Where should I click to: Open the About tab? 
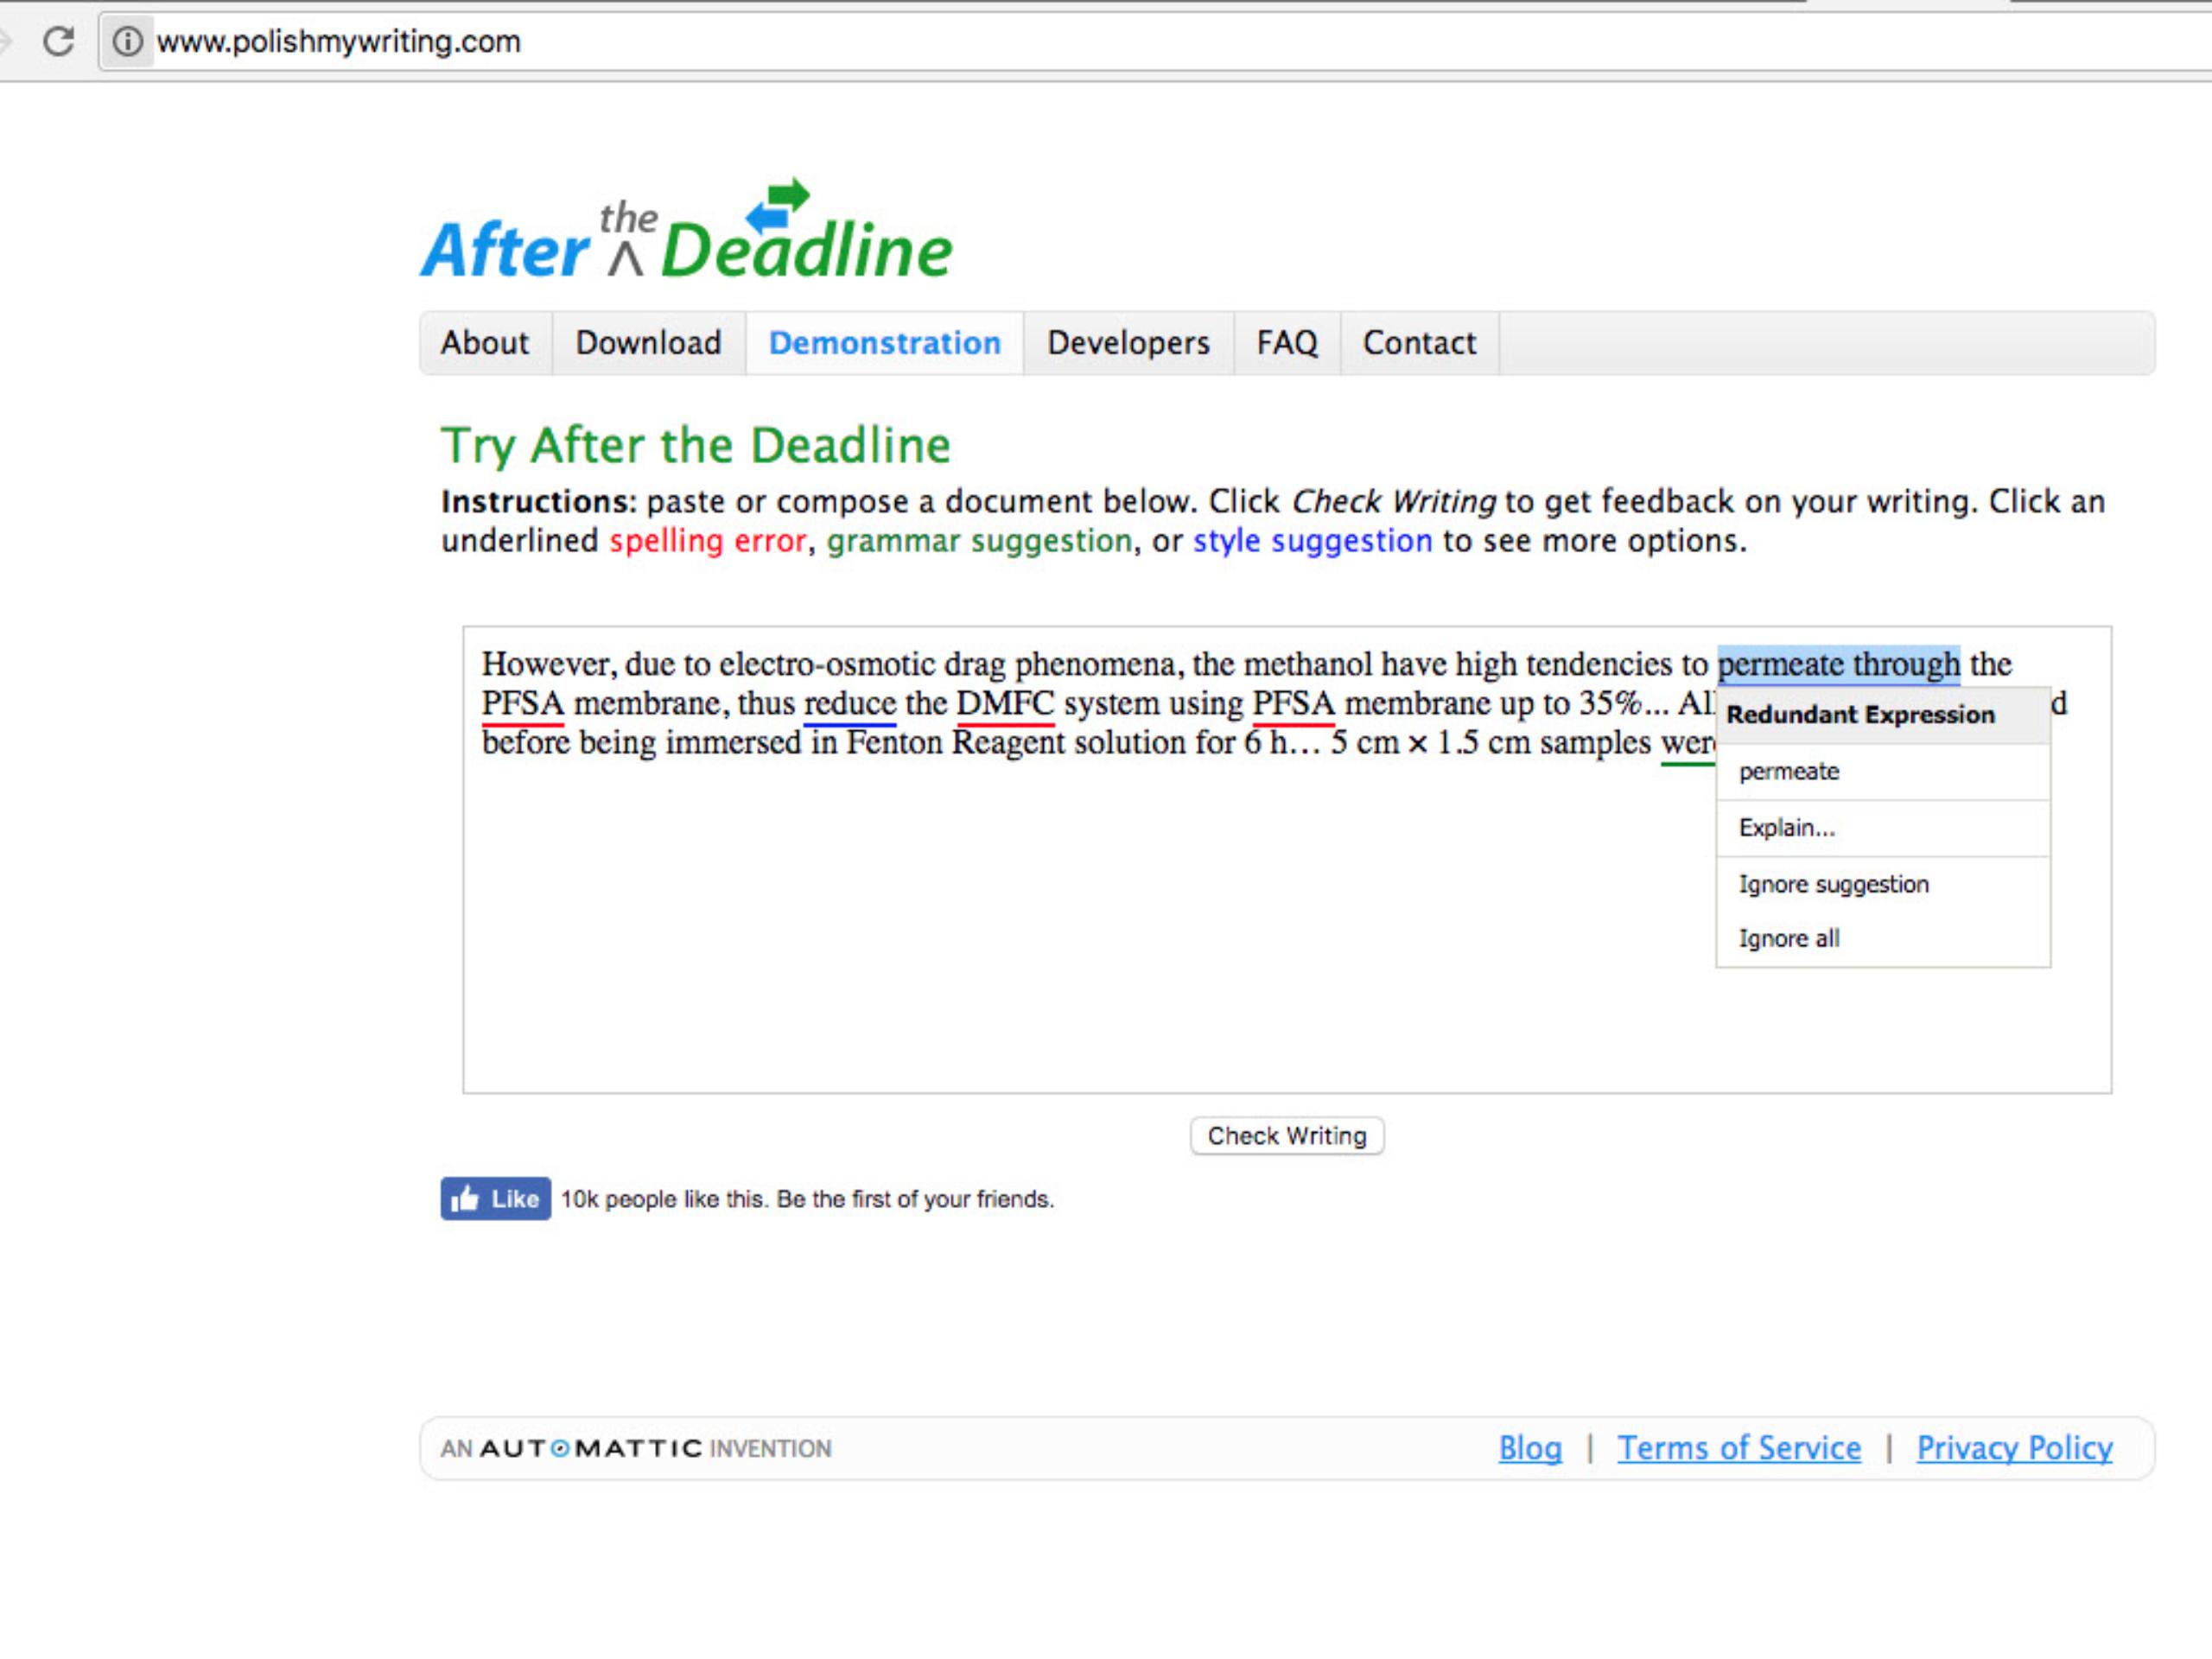point(485,343)
